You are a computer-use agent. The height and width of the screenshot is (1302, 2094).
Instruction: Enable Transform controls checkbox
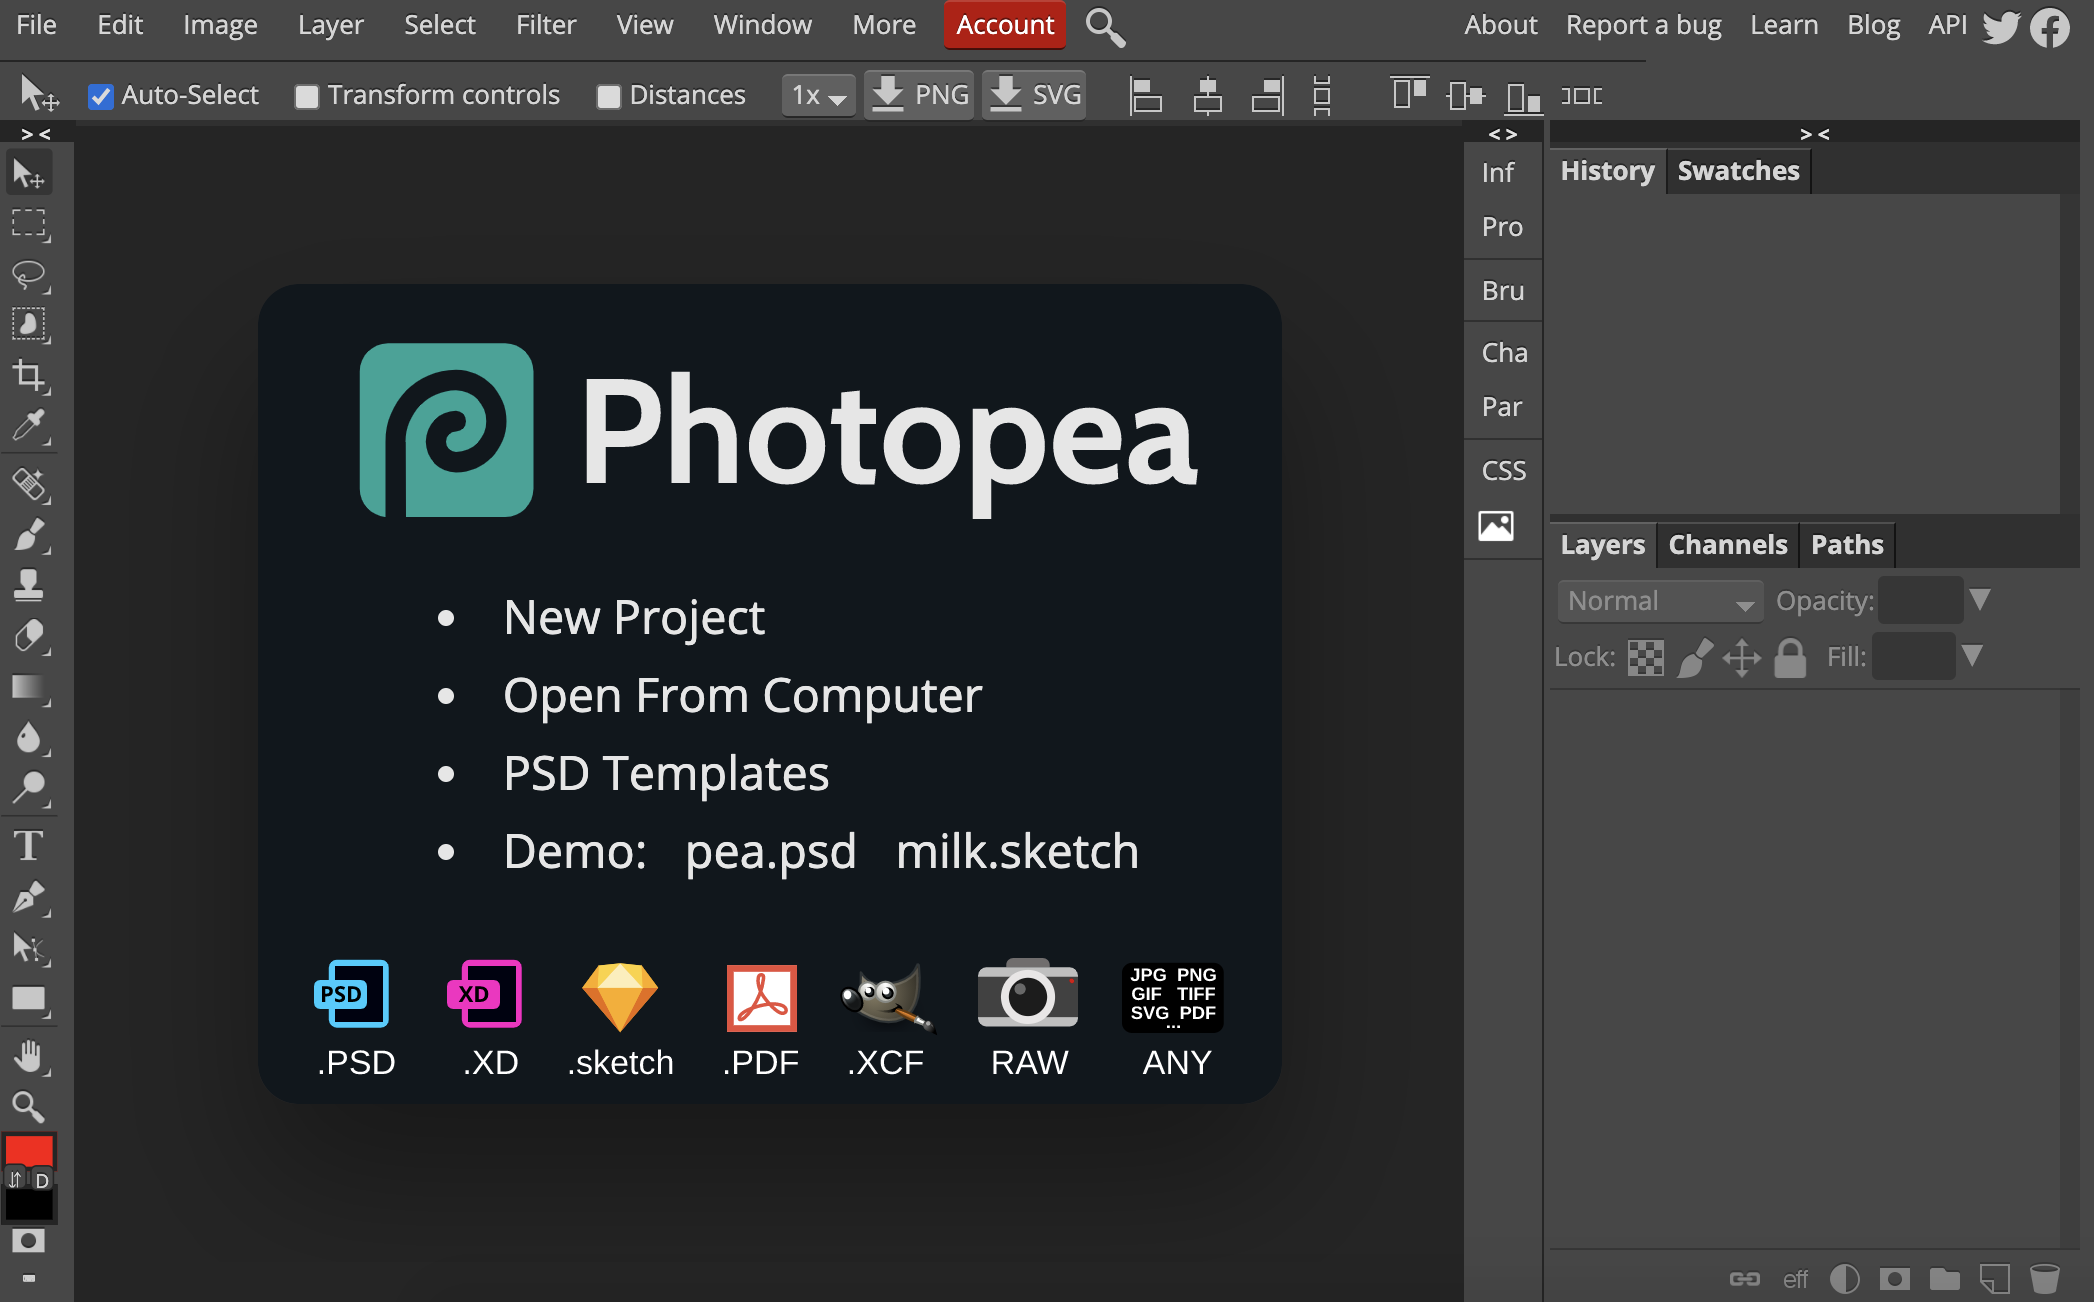306,94
